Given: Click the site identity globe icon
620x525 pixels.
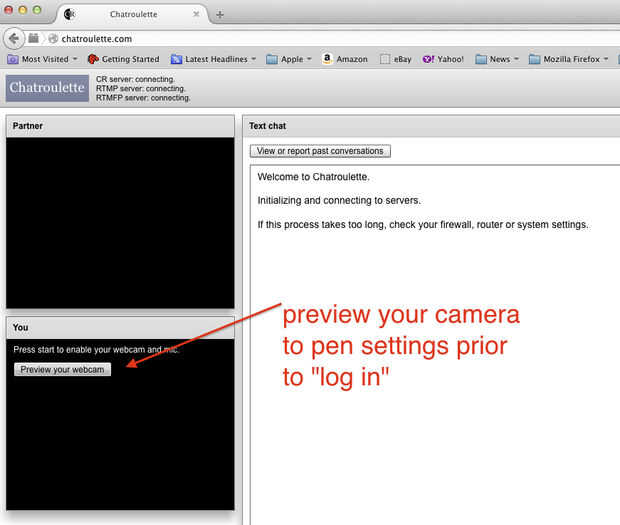Looking at the screenshot, I should (x=53, y=38).
